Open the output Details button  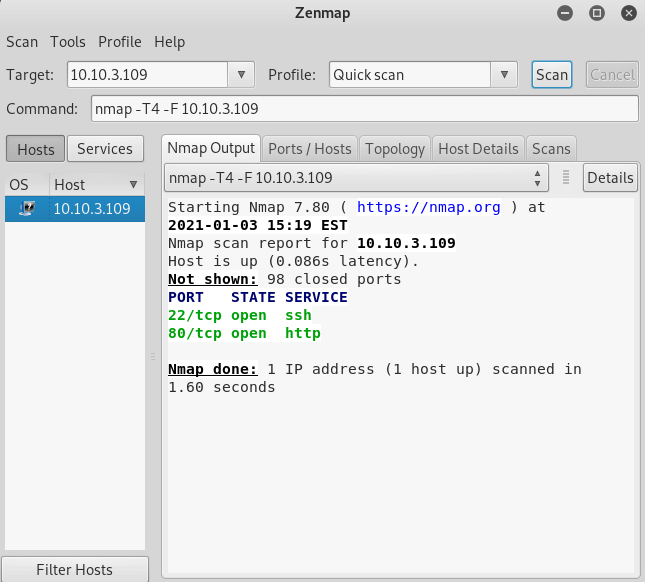[610, 178]
